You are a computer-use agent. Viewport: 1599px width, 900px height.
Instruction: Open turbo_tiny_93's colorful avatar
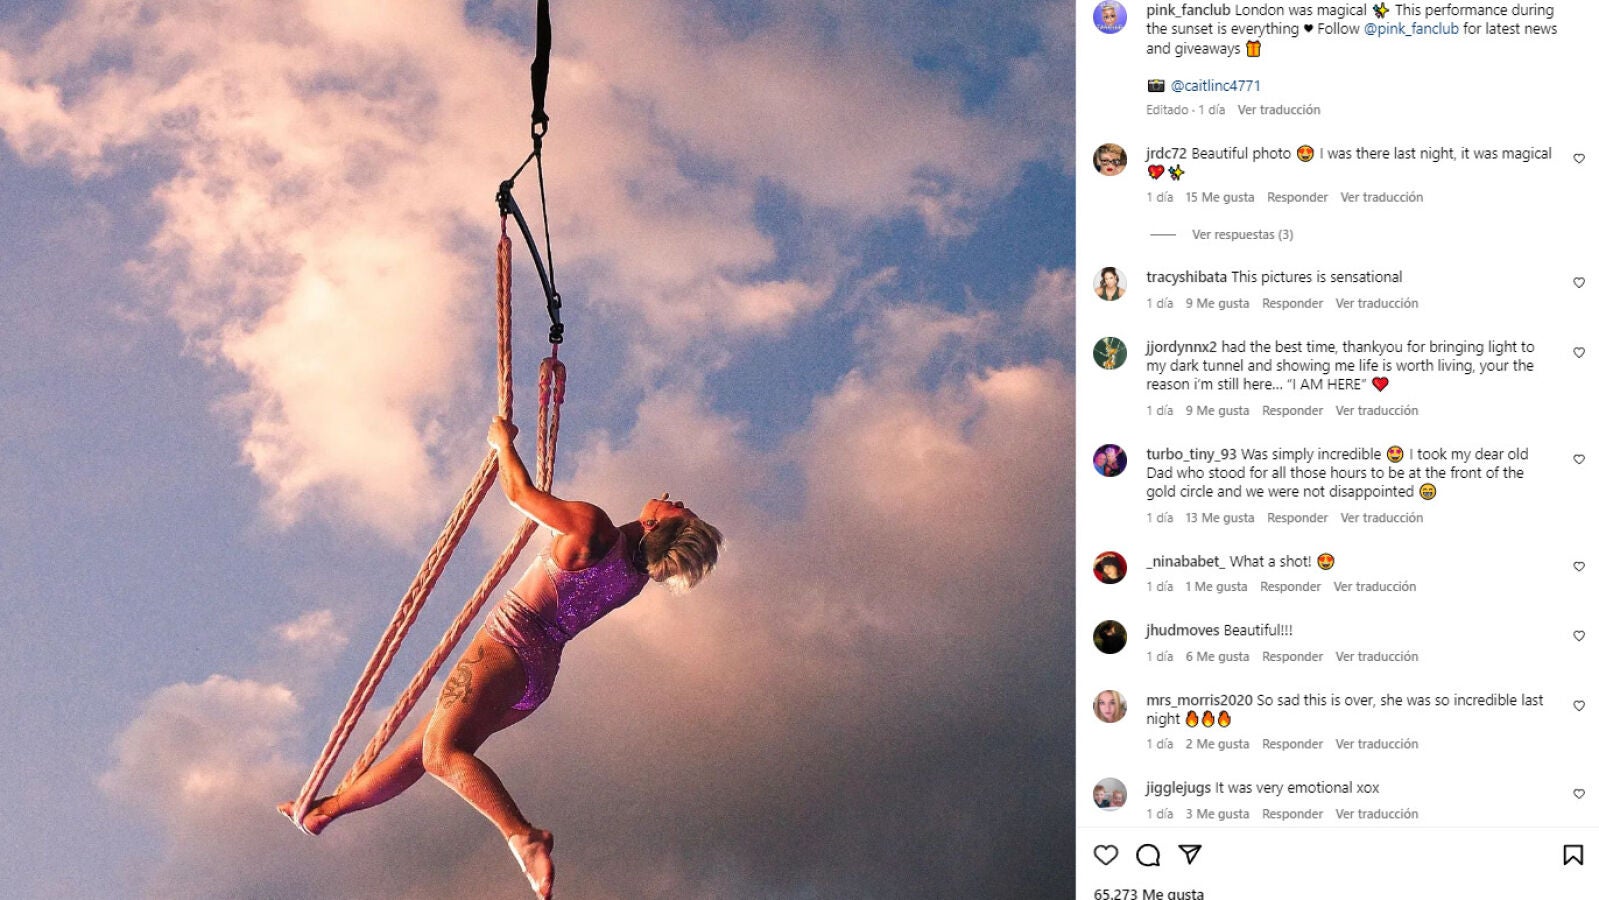point(1110,460)
